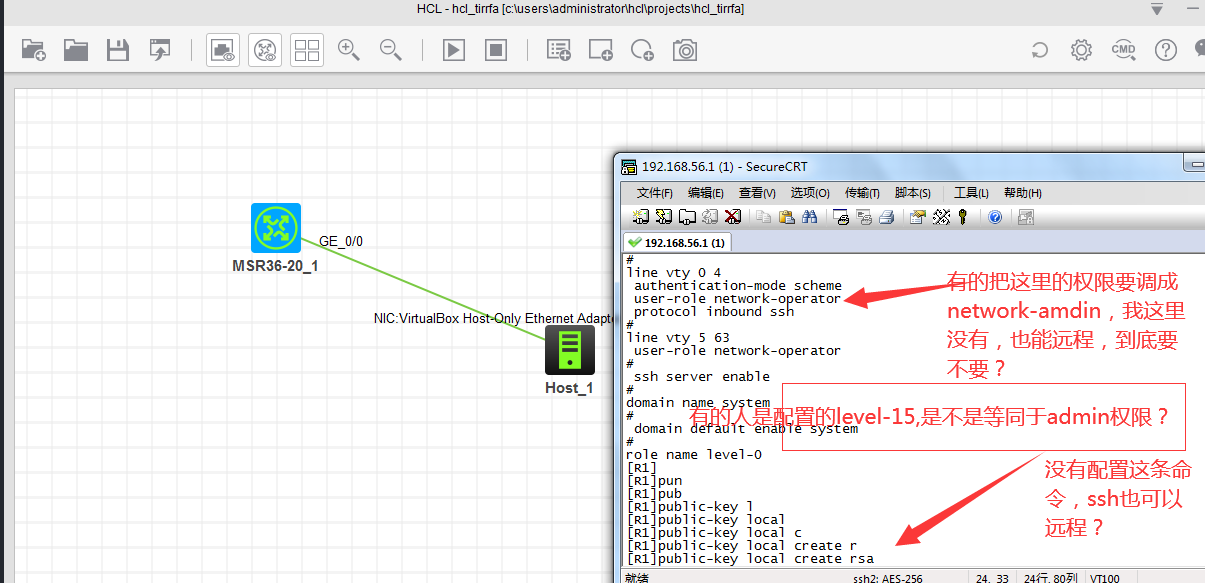Screen dimensions: 1205x583
Task: Toggle the interface label visibility button
Action: click(265, 50)
